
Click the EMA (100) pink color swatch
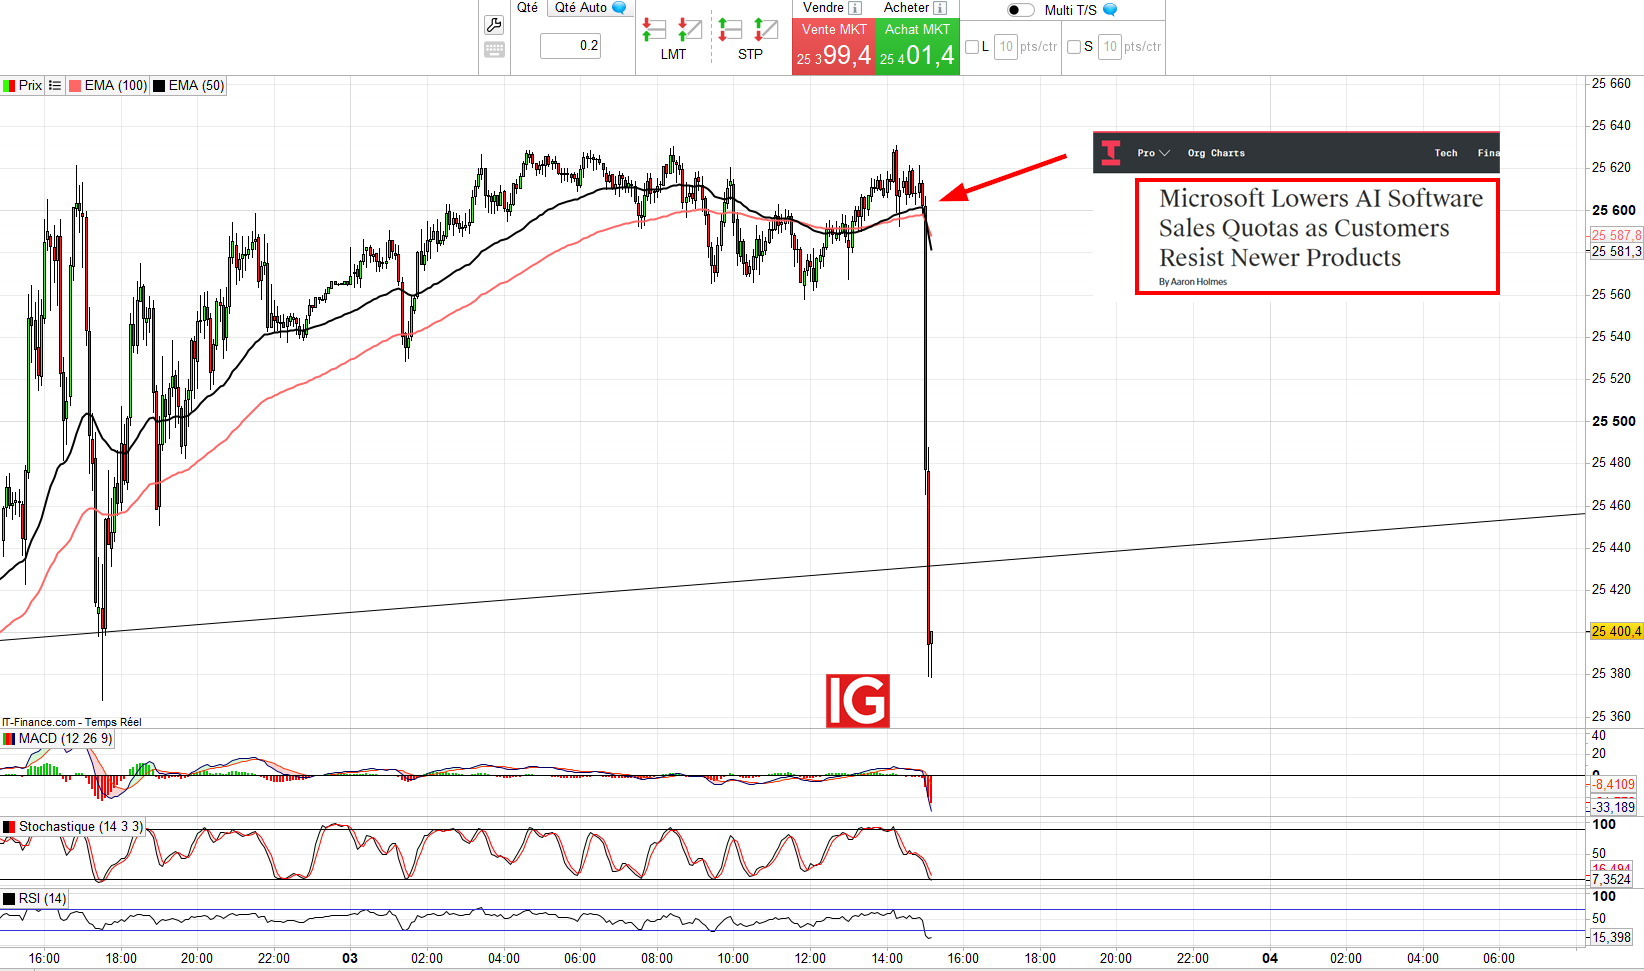coord(75,86)
